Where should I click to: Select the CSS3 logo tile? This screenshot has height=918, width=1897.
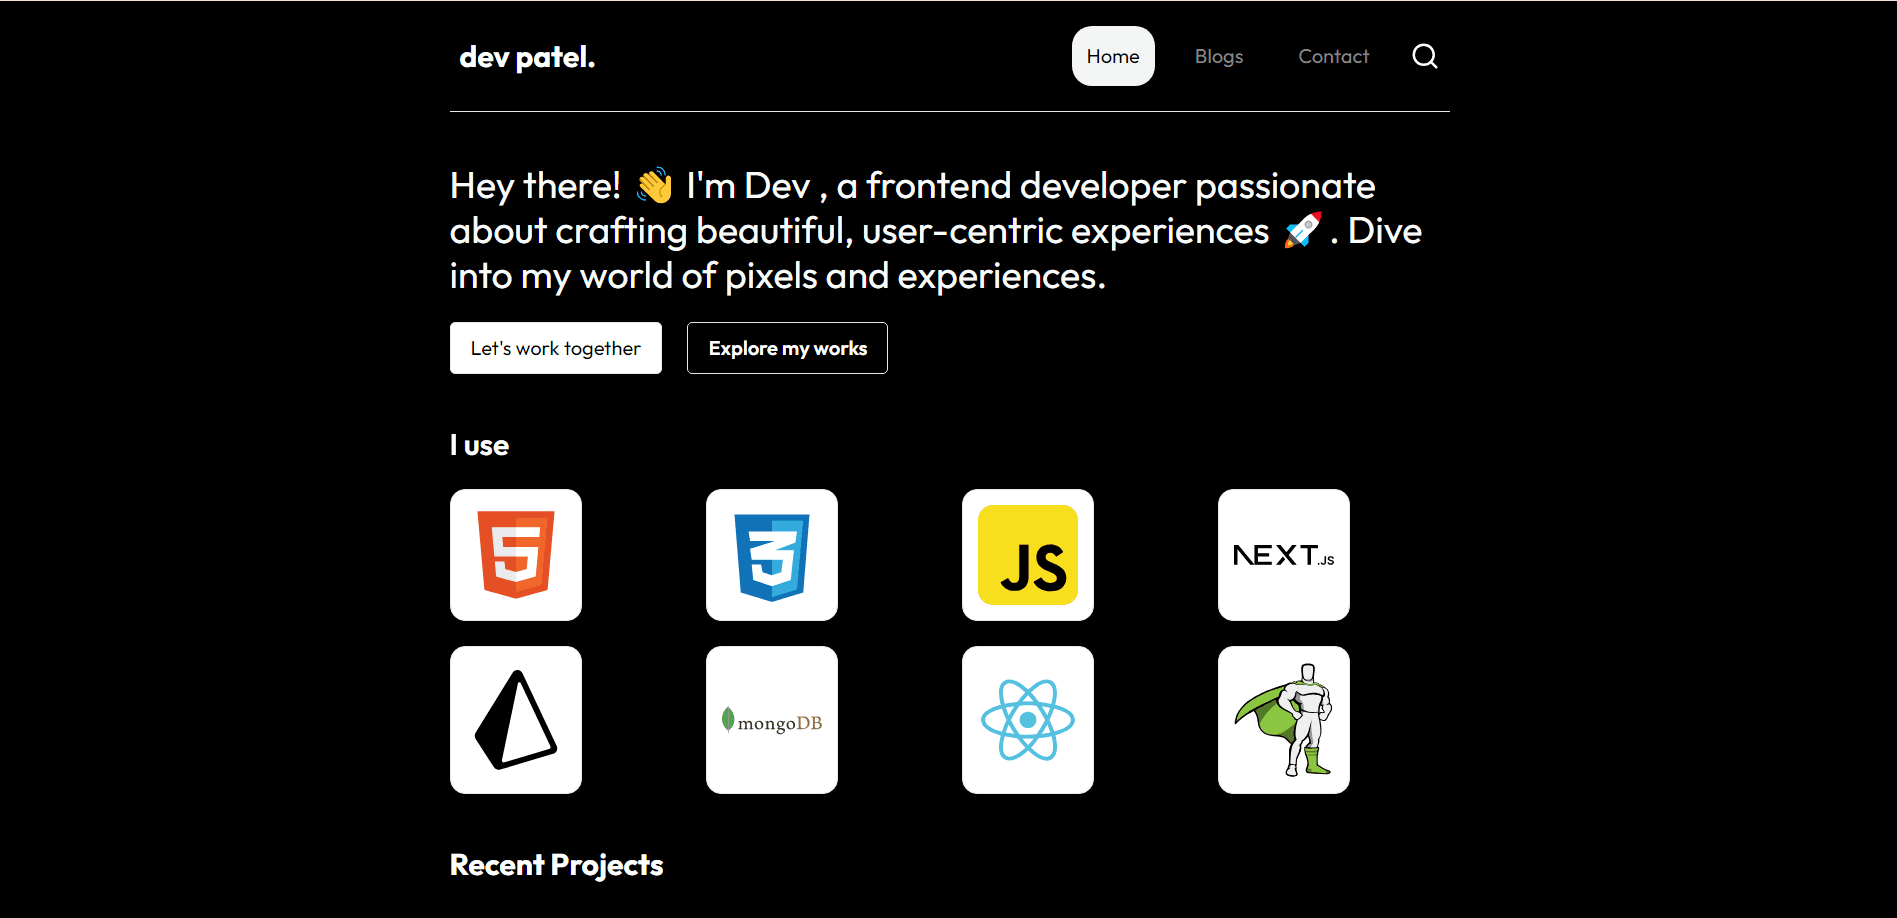pyautogui.click(x=772, y=555)
